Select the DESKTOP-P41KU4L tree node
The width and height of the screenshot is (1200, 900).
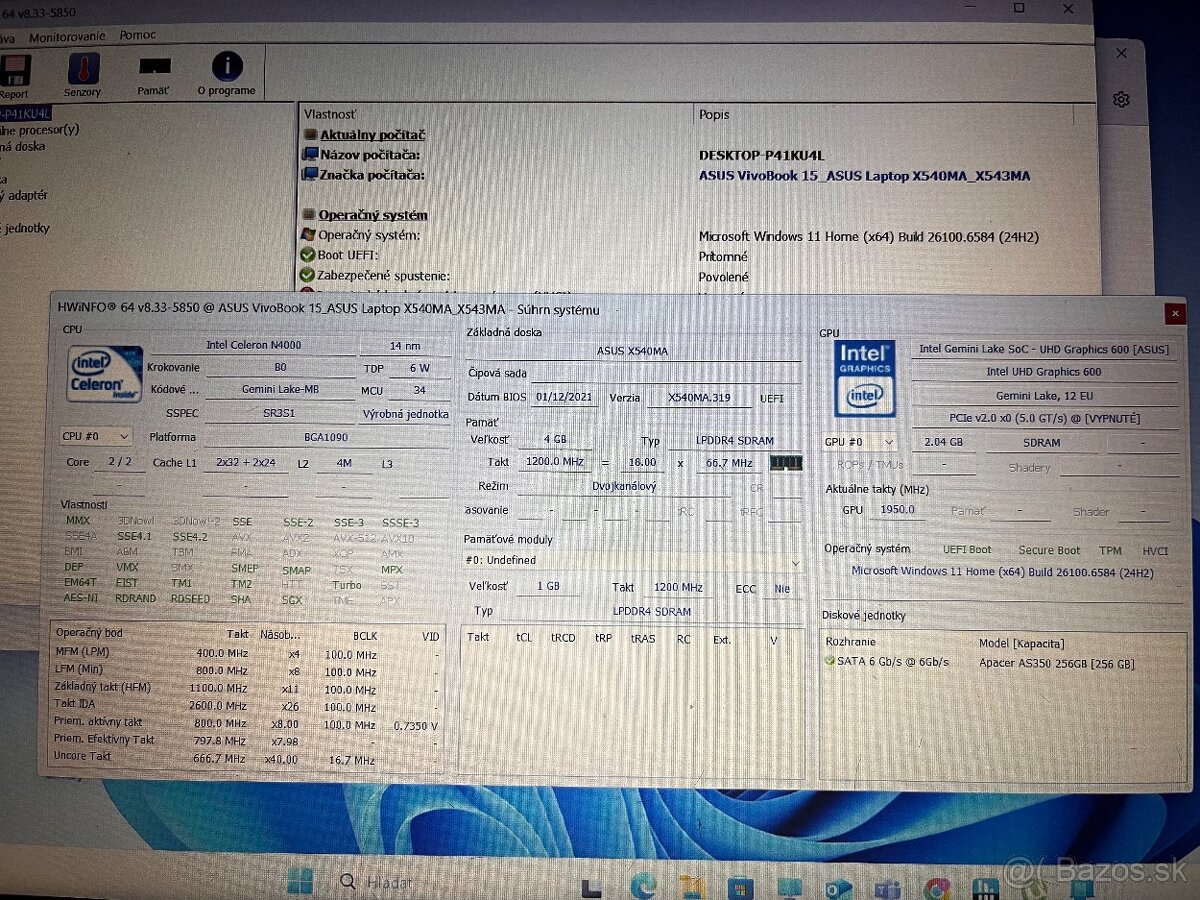click(25, 112)
